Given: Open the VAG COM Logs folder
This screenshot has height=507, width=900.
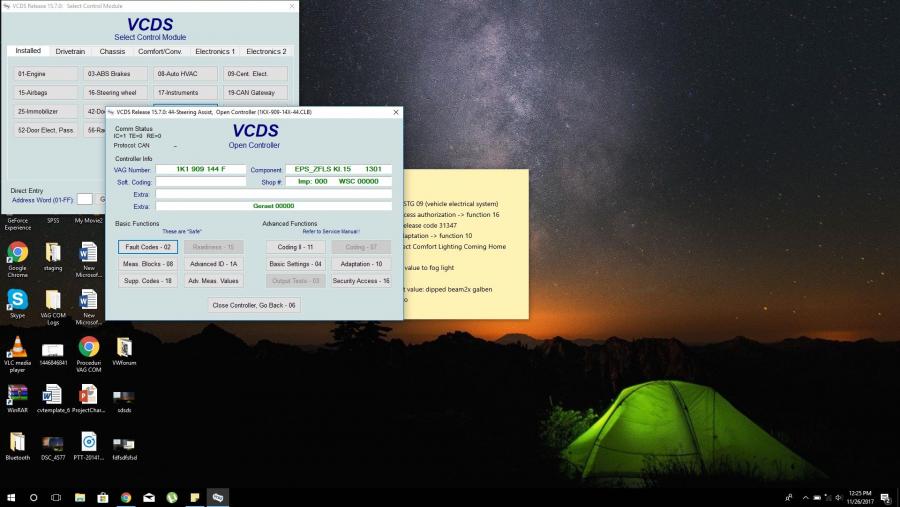Looking at the screenshot, I should pyautogui.click(x=53, y=299).
